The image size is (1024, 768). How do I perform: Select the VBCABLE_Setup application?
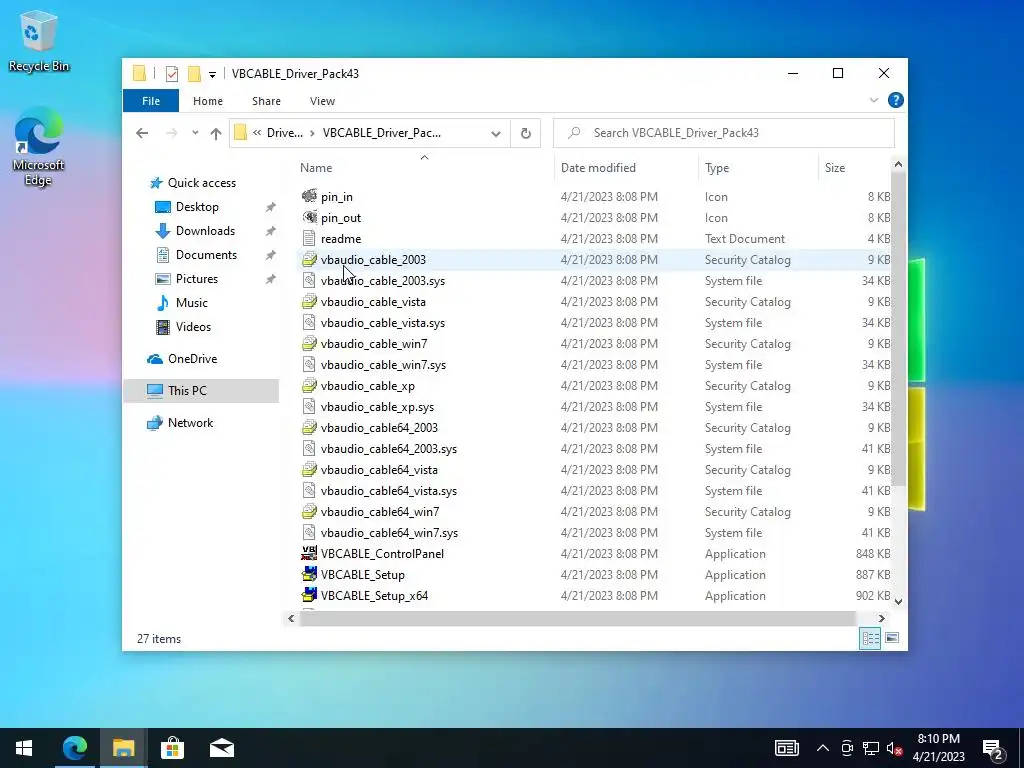pyautogui.click(x=362, y=575)
